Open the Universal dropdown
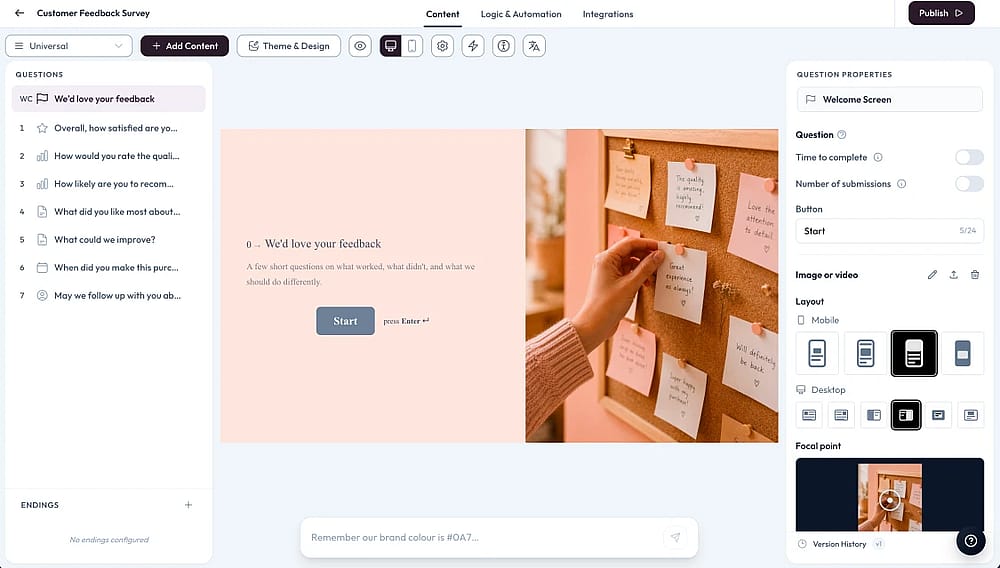 click(x=69, y=46)
